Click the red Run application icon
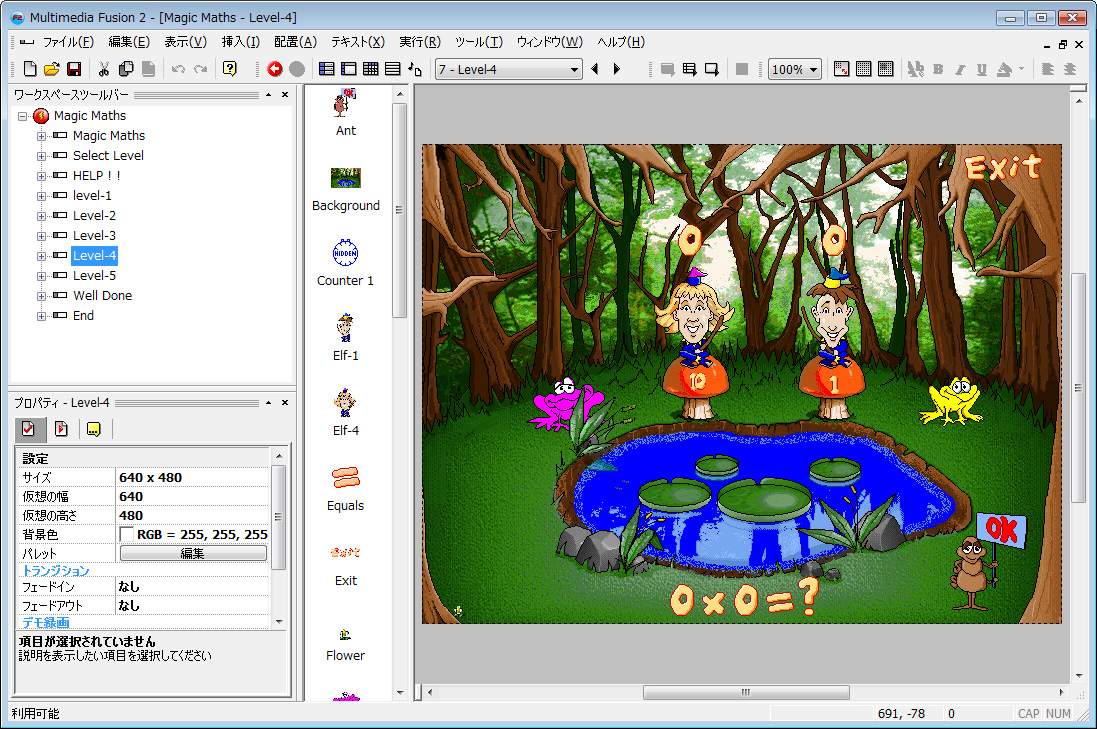 pyautogui.click(x=275, y=69)
